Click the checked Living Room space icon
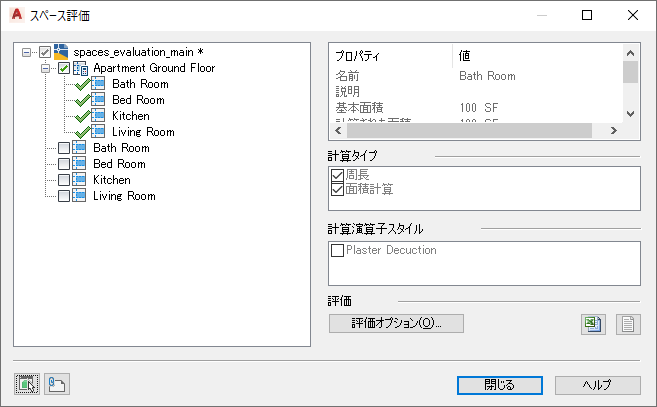Viewport: 657px width, 407px height. click(x=99, y=132)
